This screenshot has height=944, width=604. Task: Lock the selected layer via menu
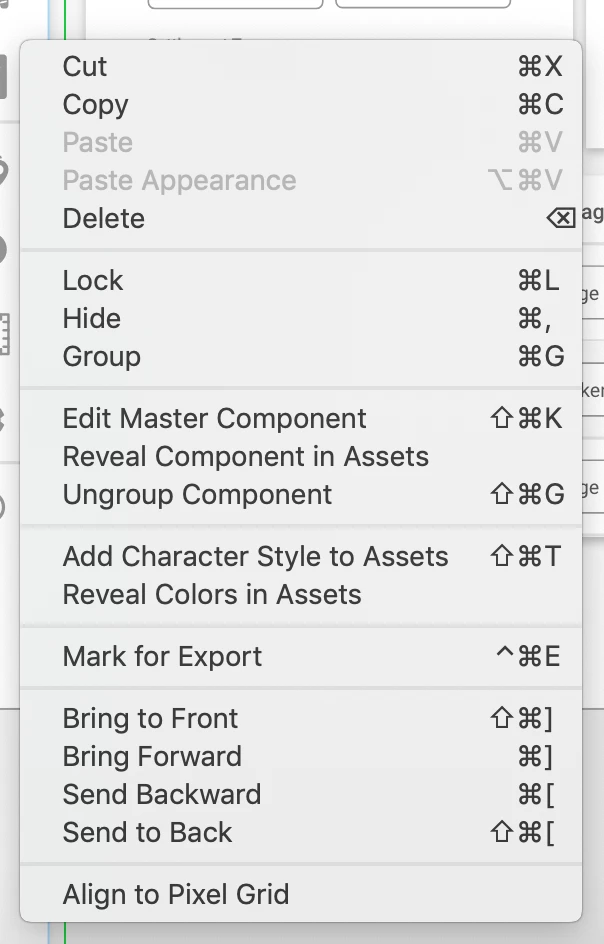92,281
